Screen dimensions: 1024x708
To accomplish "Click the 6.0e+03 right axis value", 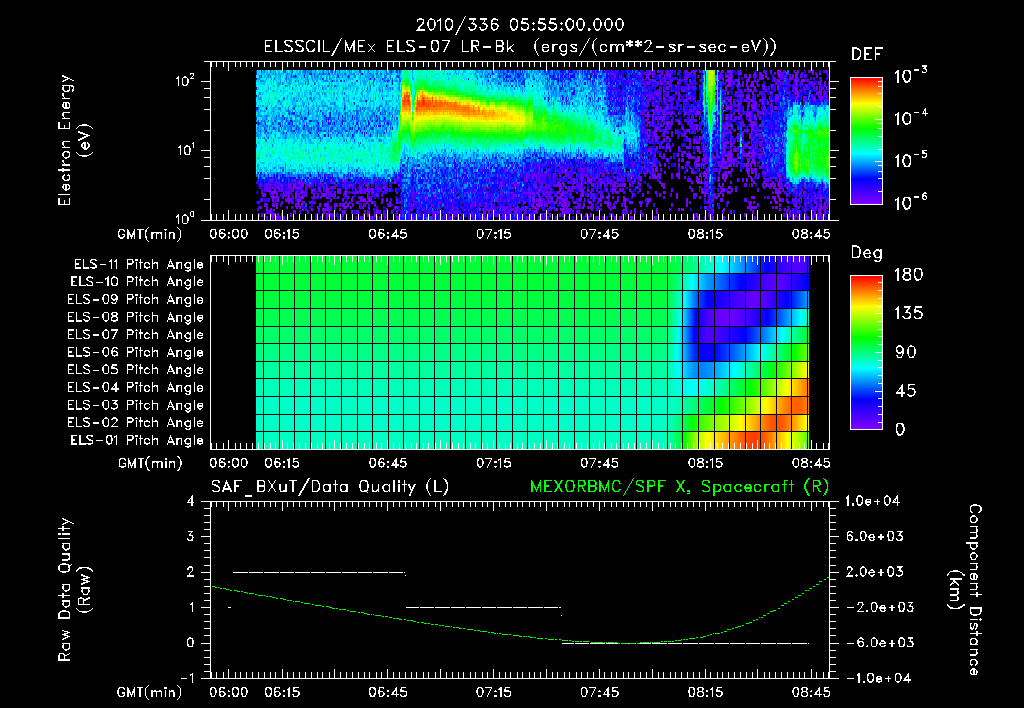I will click(874, 536).
